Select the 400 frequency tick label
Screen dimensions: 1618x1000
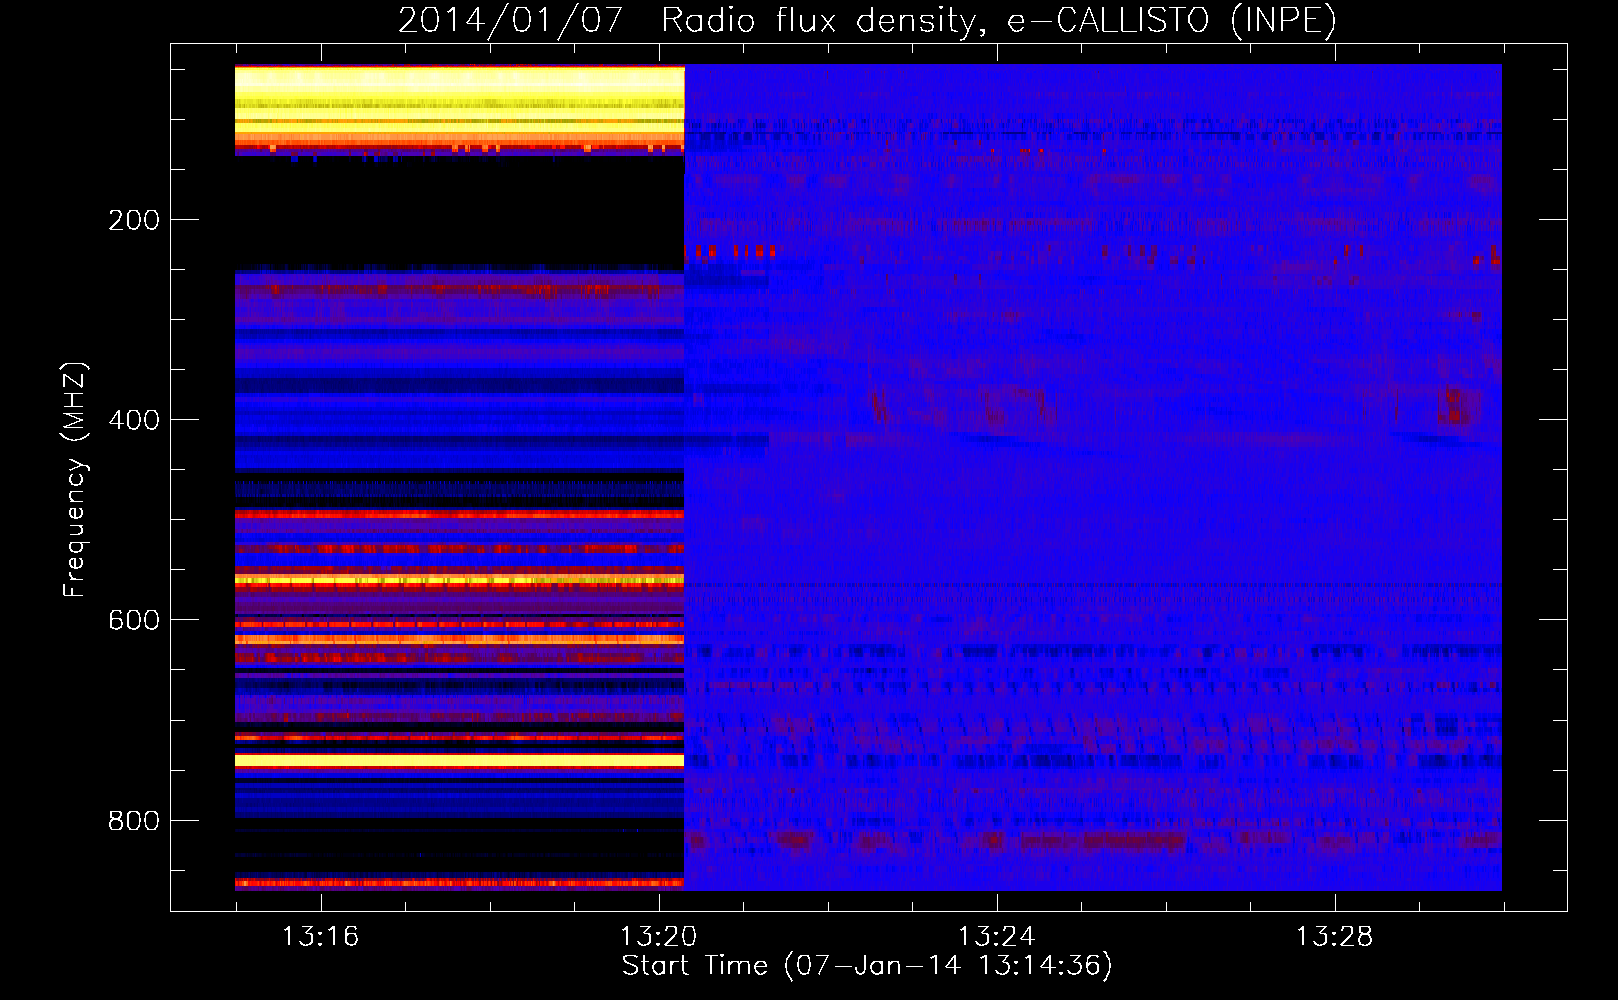click(x=134, y=420)
